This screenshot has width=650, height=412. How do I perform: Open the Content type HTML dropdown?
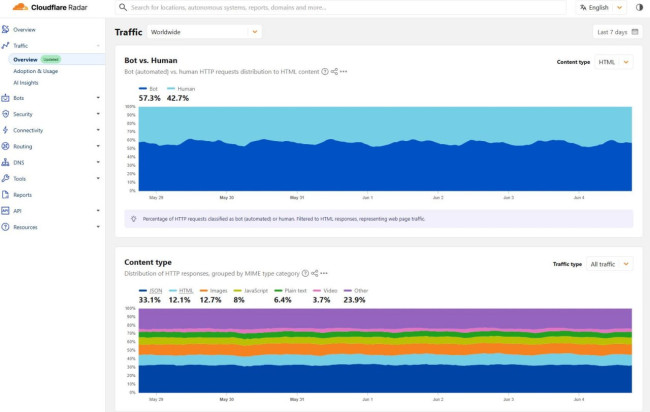coord(614,62)
